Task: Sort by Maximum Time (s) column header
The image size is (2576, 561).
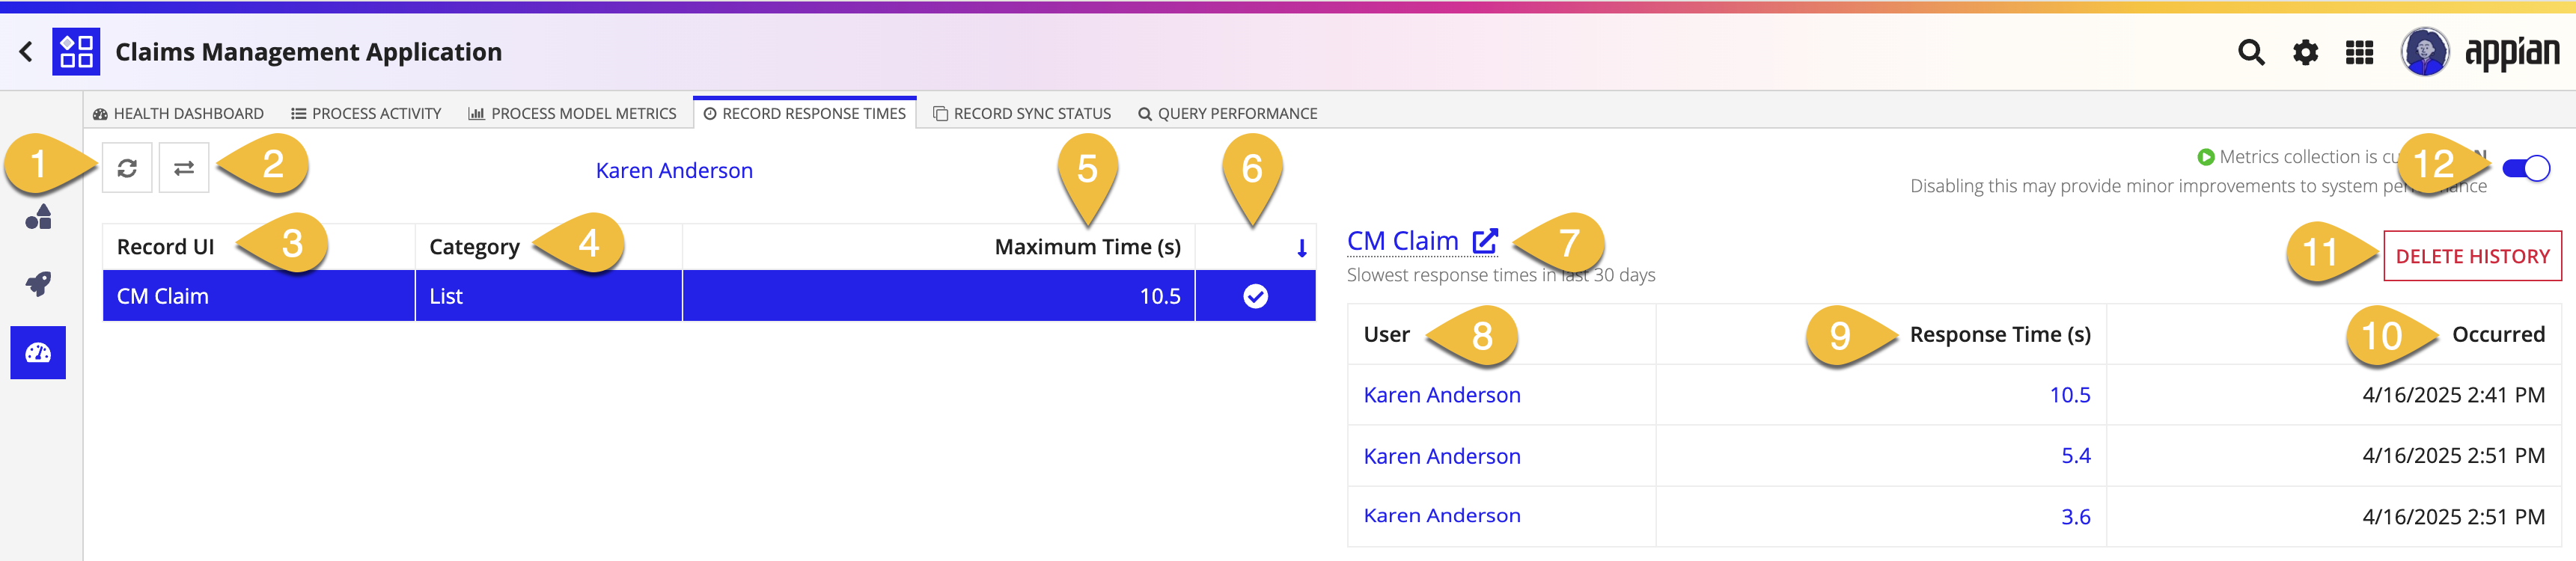Action: (1087, 247)
